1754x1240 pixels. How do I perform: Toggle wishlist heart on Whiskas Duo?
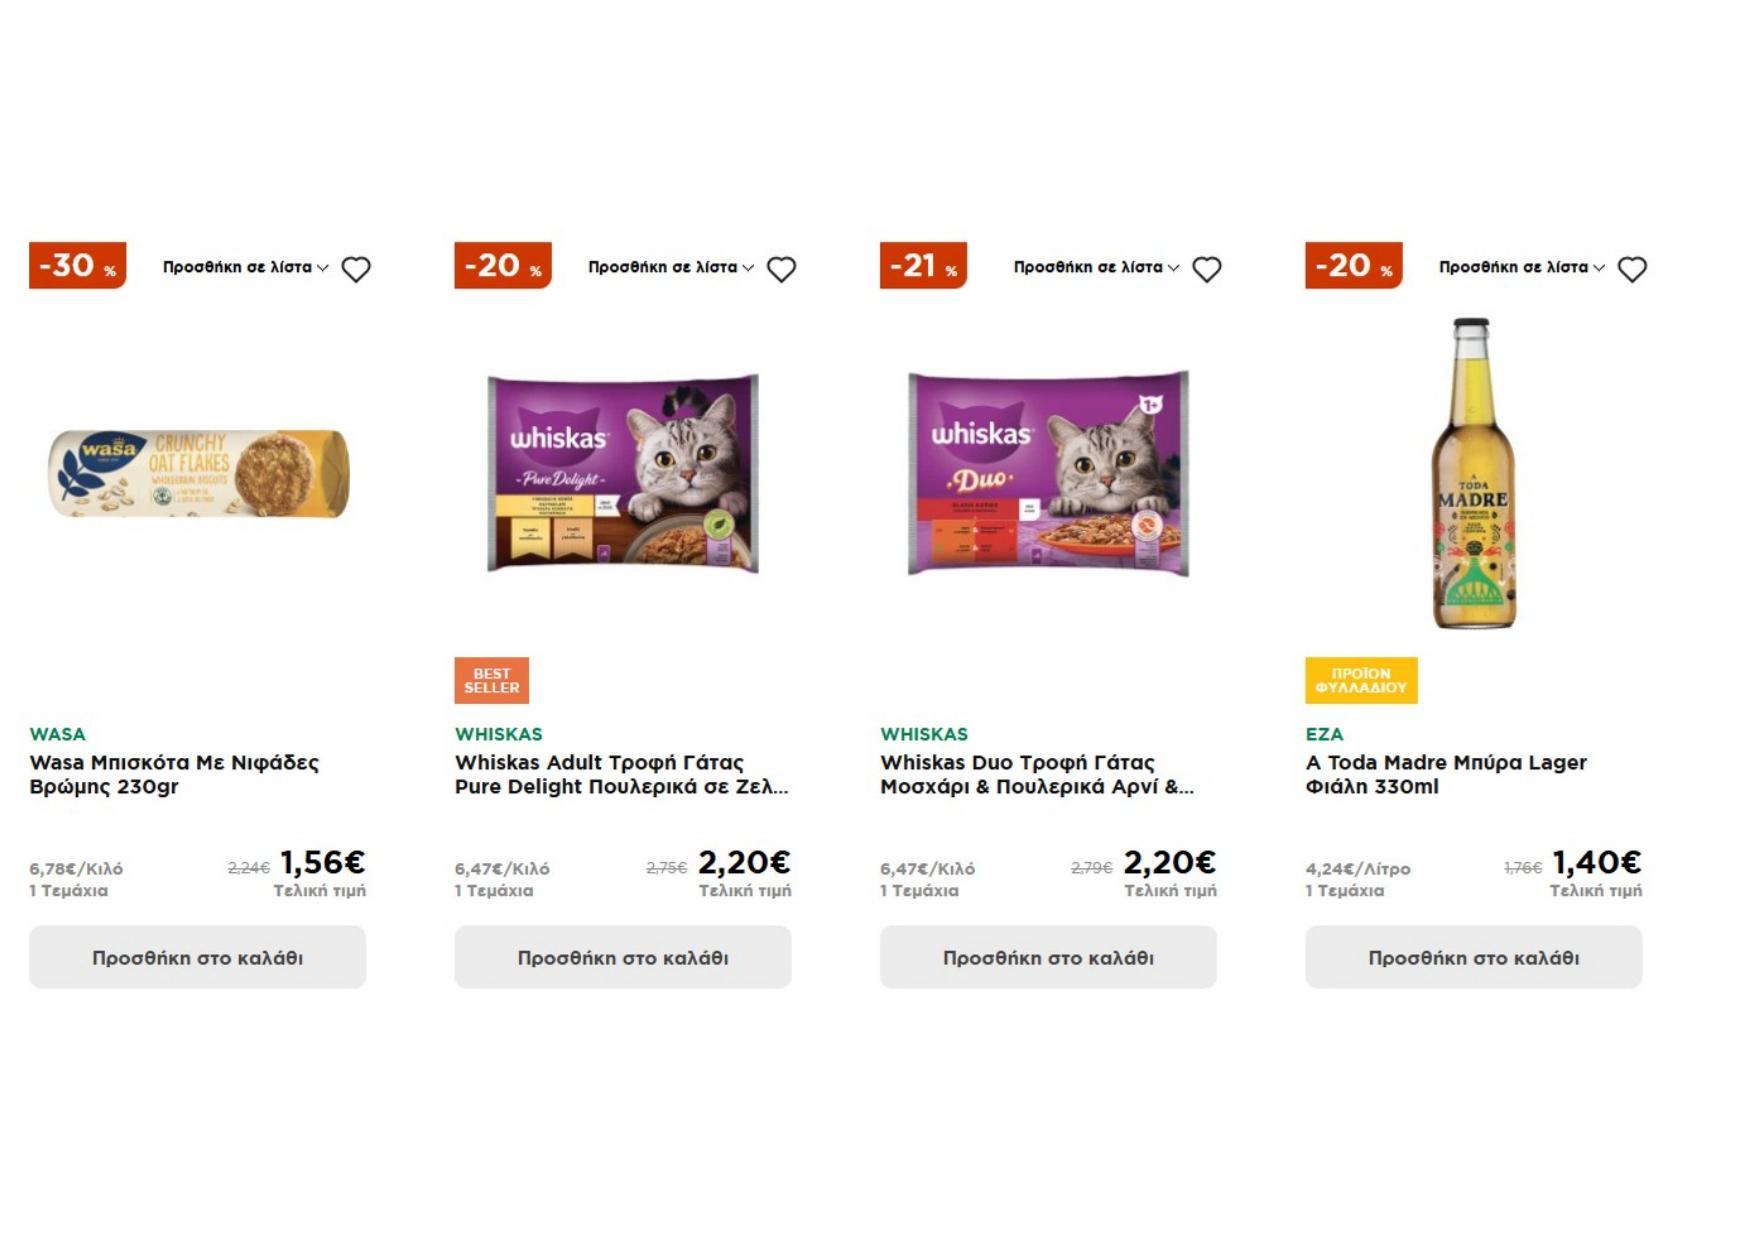[x=1207, y=269]
